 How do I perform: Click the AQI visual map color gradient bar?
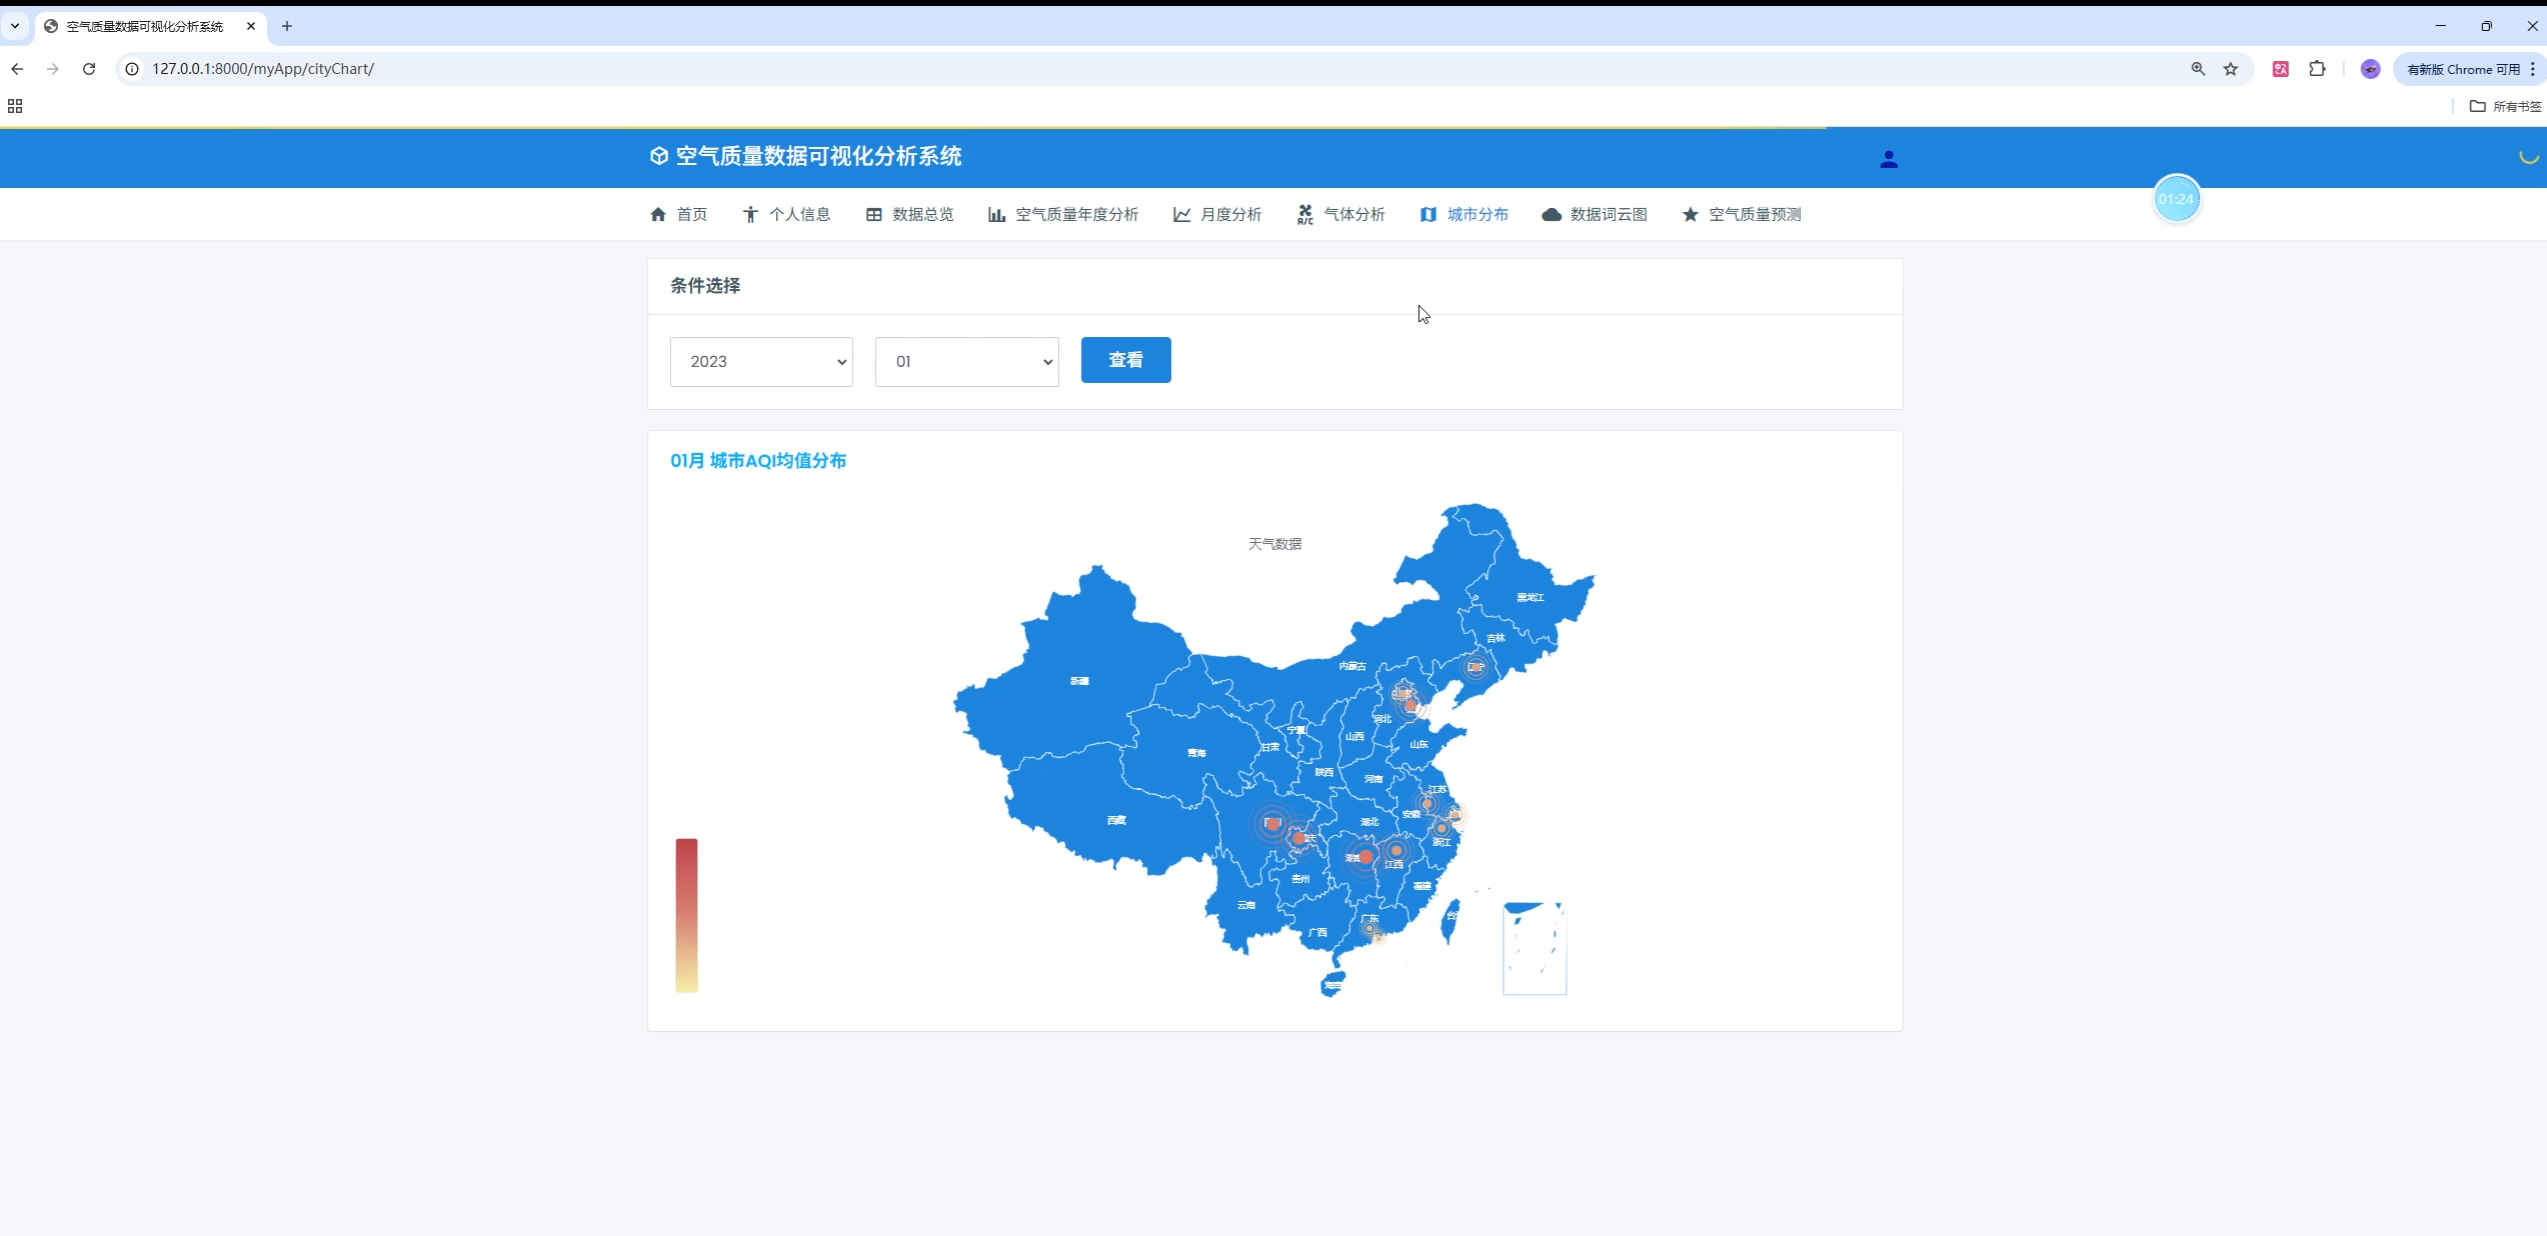tap(686, 915)
